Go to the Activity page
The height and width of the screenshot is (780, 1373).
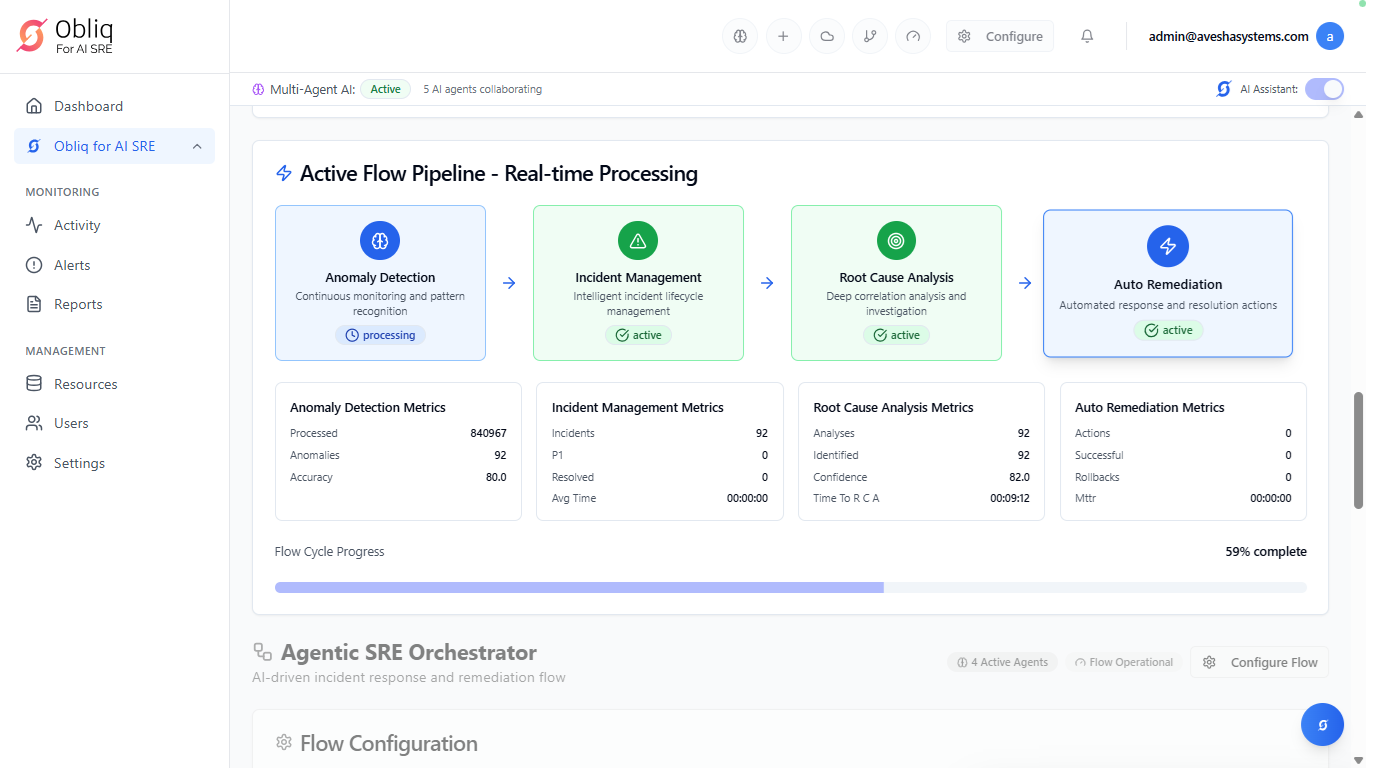point(114,225)
